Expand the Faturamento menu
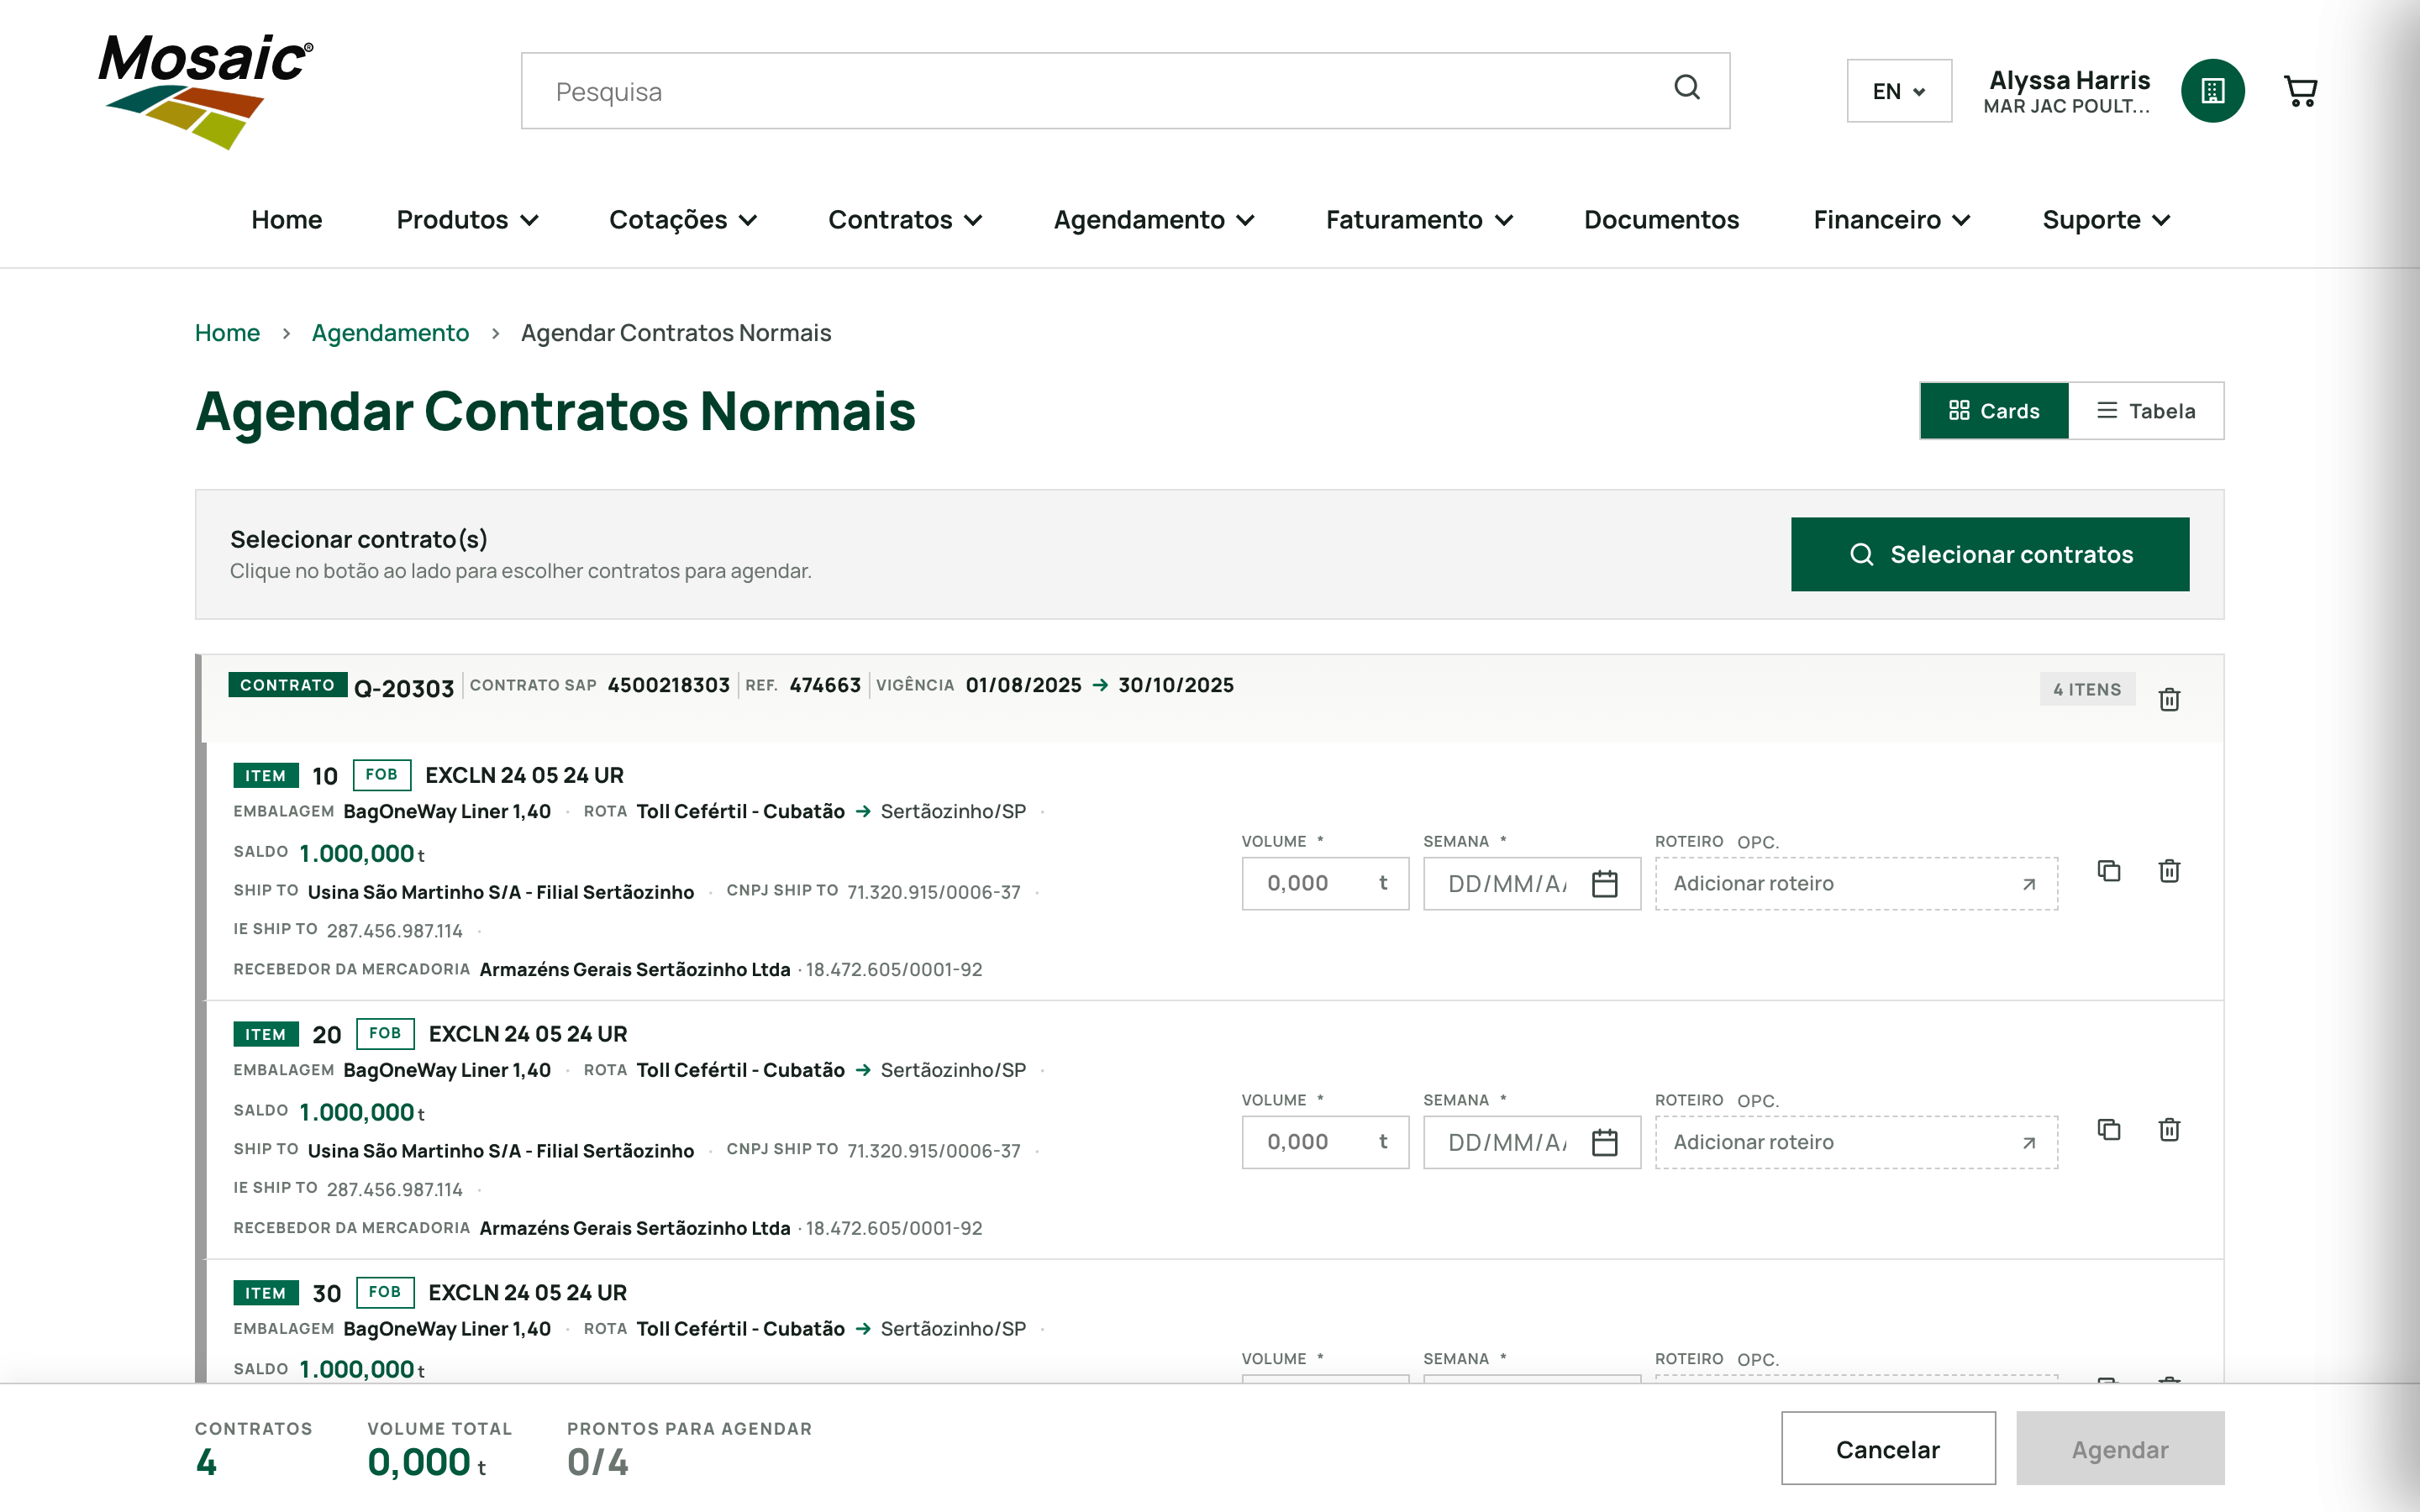 1419,220
